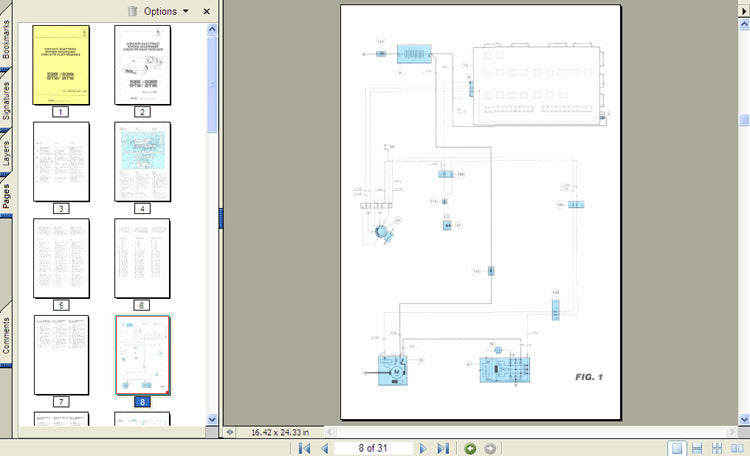Select Continuous page layout
This screenshot has height=456, width=750.
[697, 448]
